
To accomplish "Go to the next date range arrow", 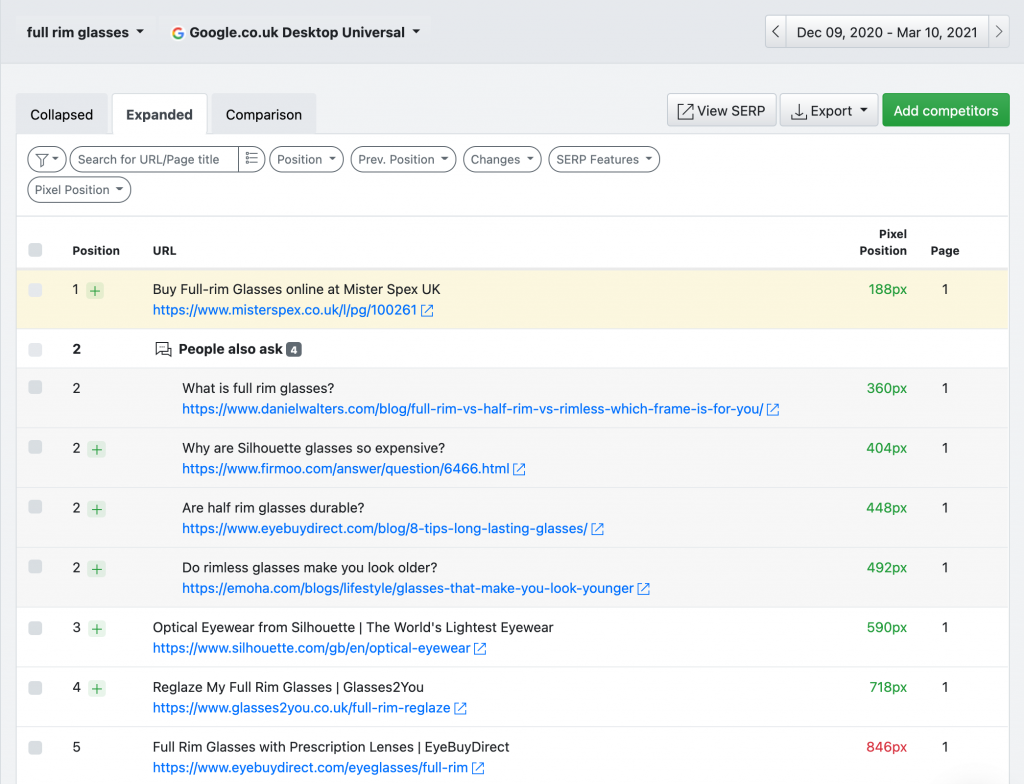I will pyautogui.click(x=999, y=32).
